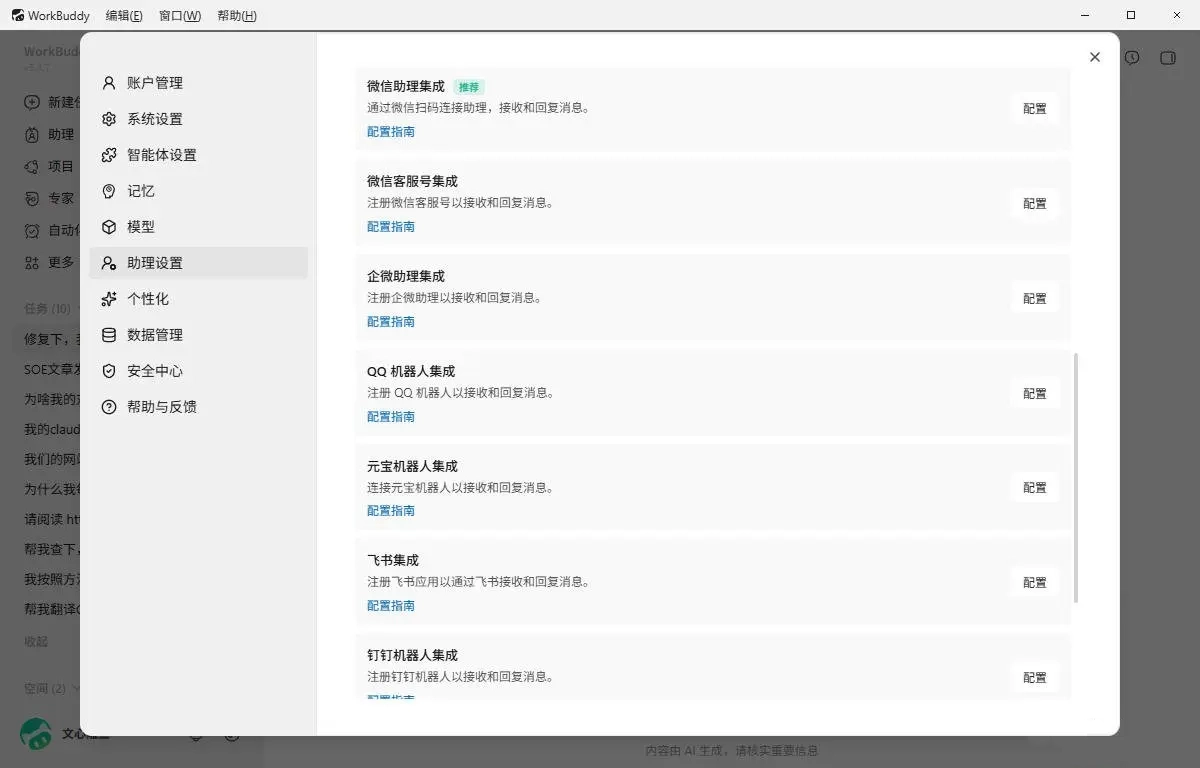This screenshot has height=768, width=1200.
Task: Click the 飞书集成 heading
Action: point(393,560)
